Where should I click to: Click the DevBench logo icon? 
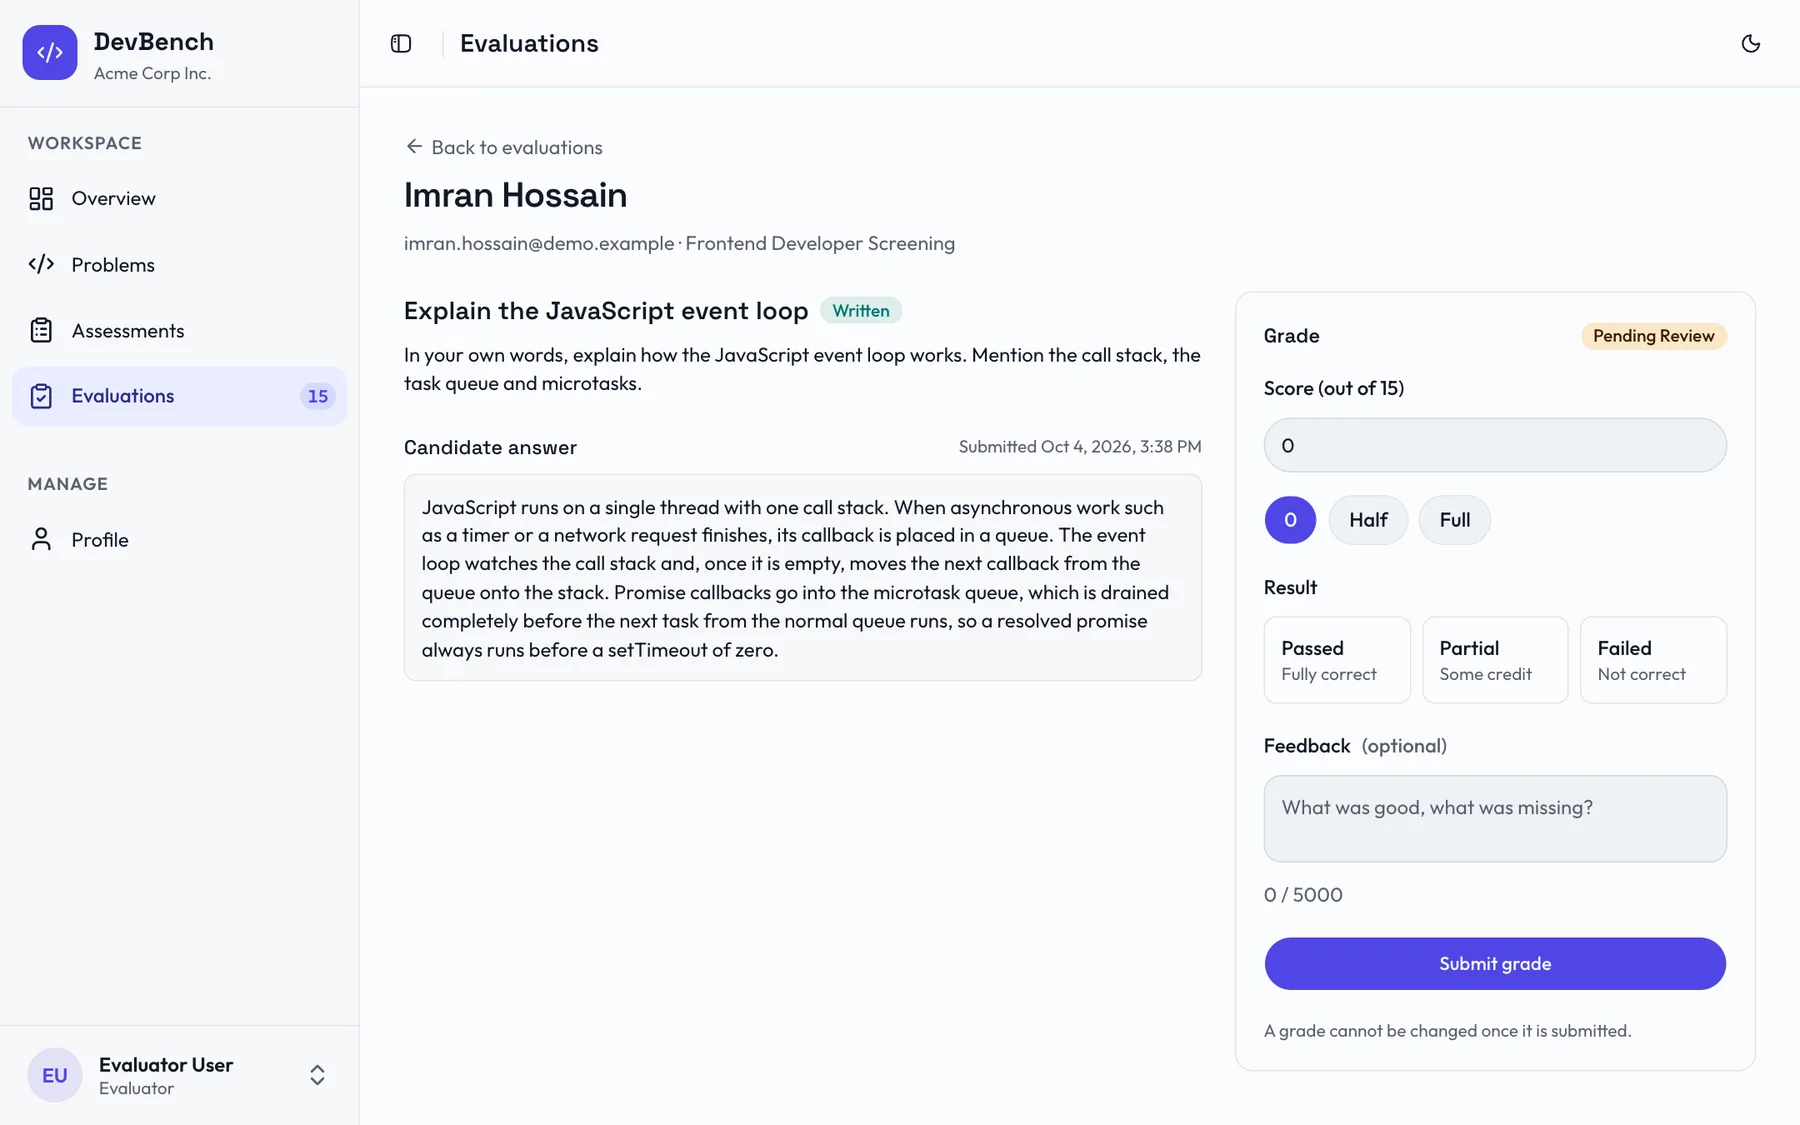pos(50,53)
